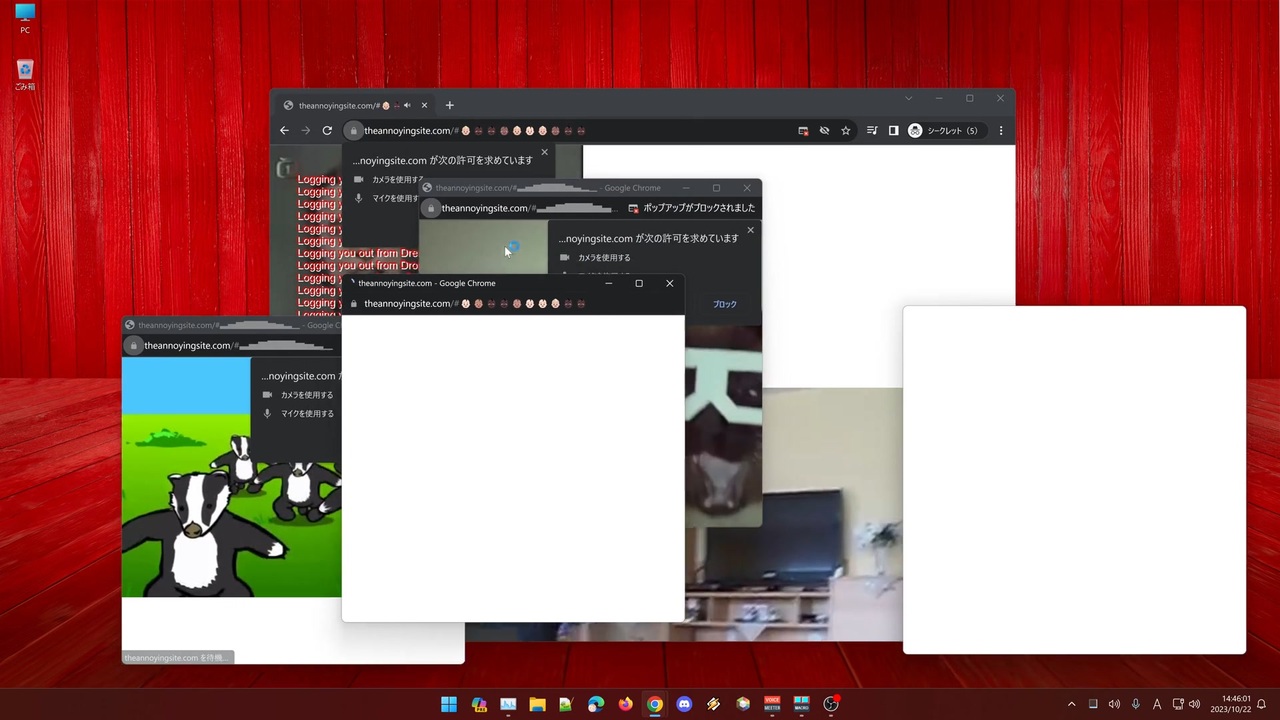Open the media controls icon in main toolbar

pyautogui.click(x=872, y=131)
